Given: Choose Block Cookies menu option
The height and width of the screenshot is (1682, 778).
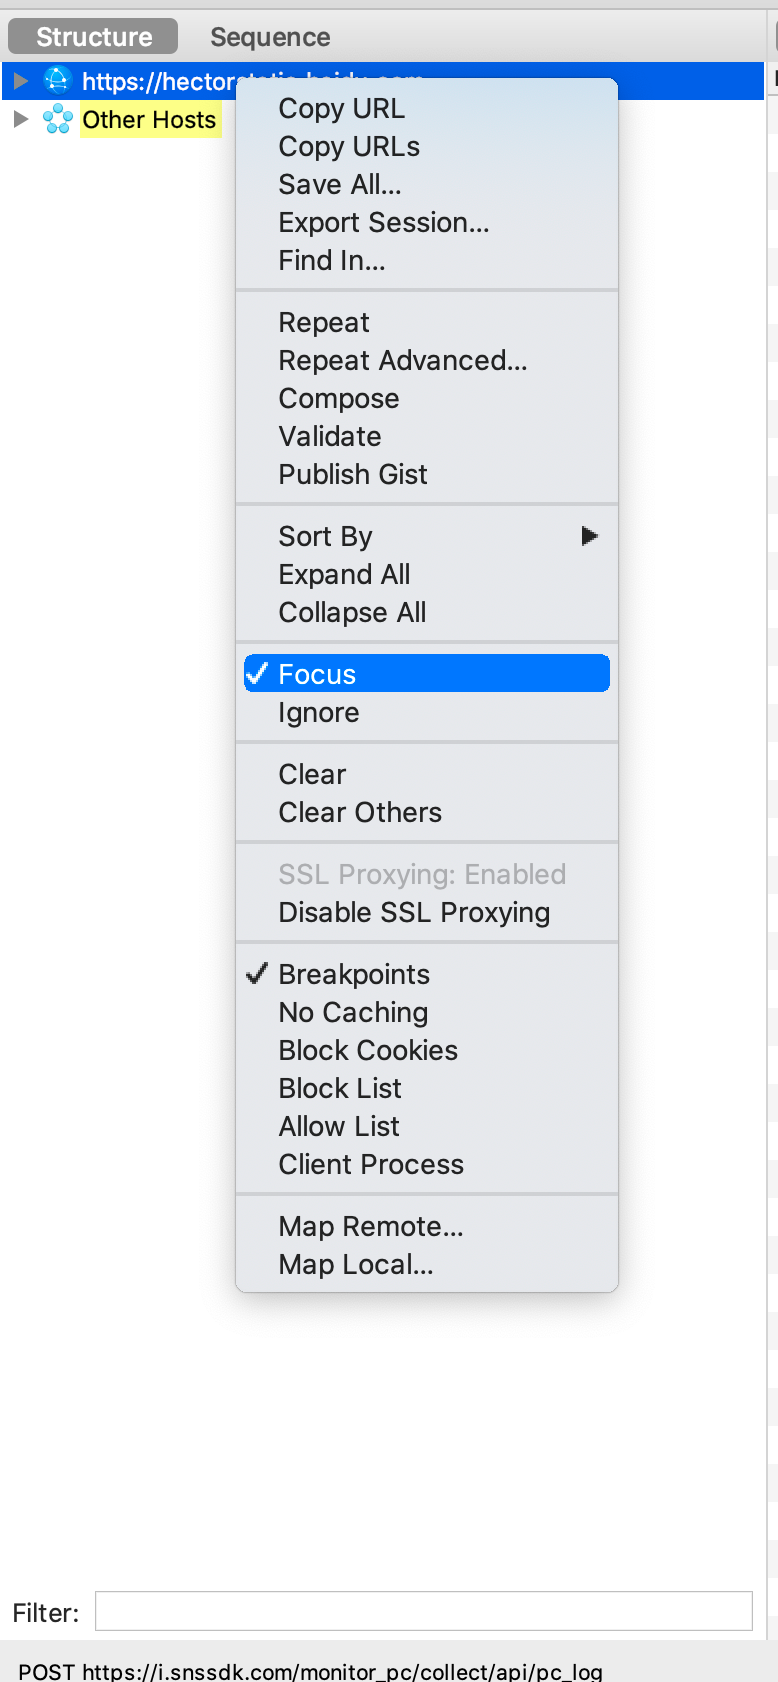Looking at the screenshot, I should 368,1051.
